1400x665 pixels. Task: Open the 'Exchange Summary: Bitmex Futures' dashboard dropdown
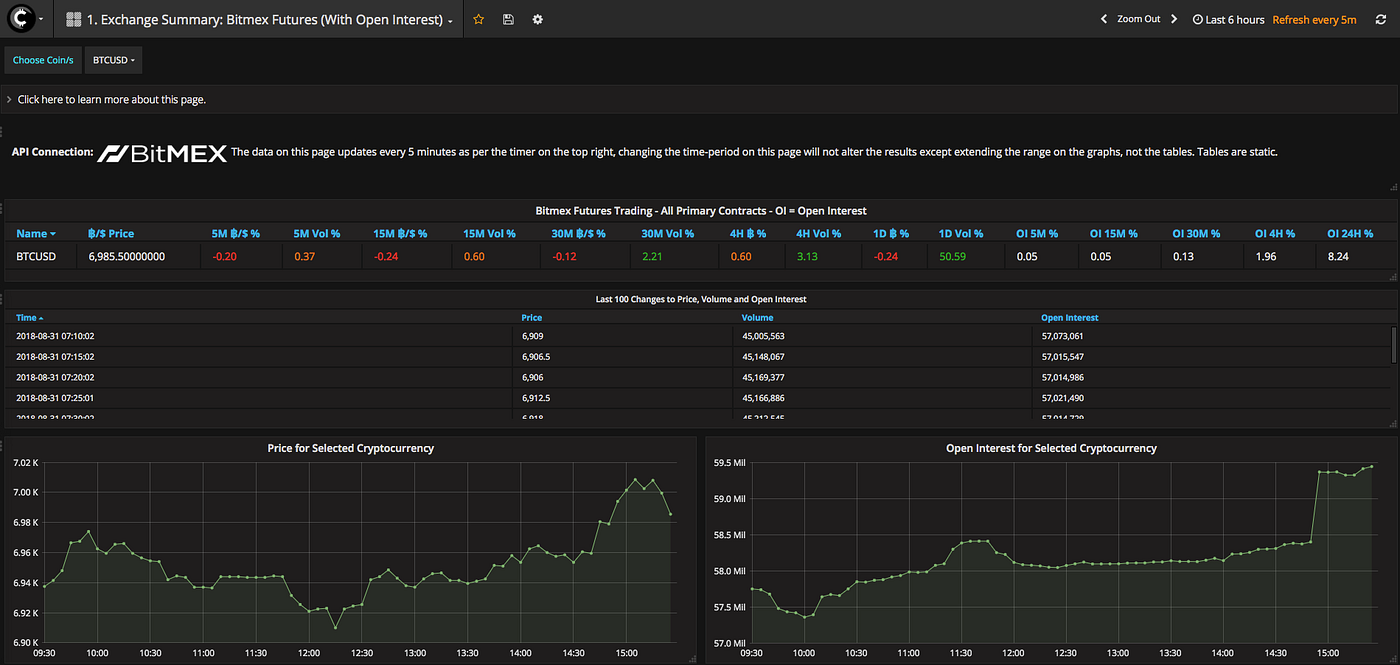tap(270, 19)
